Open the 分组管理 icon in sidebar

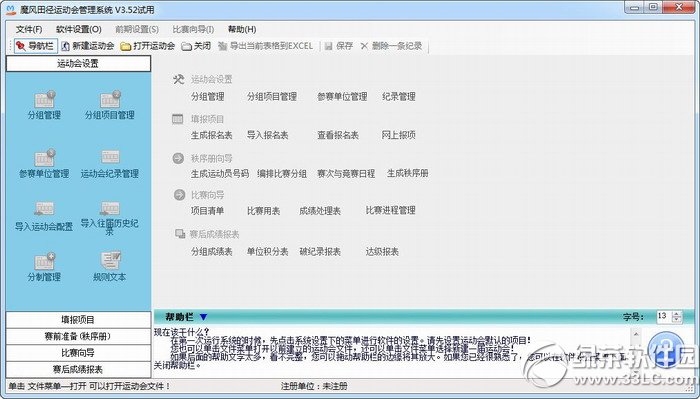(x=44, y=105)
